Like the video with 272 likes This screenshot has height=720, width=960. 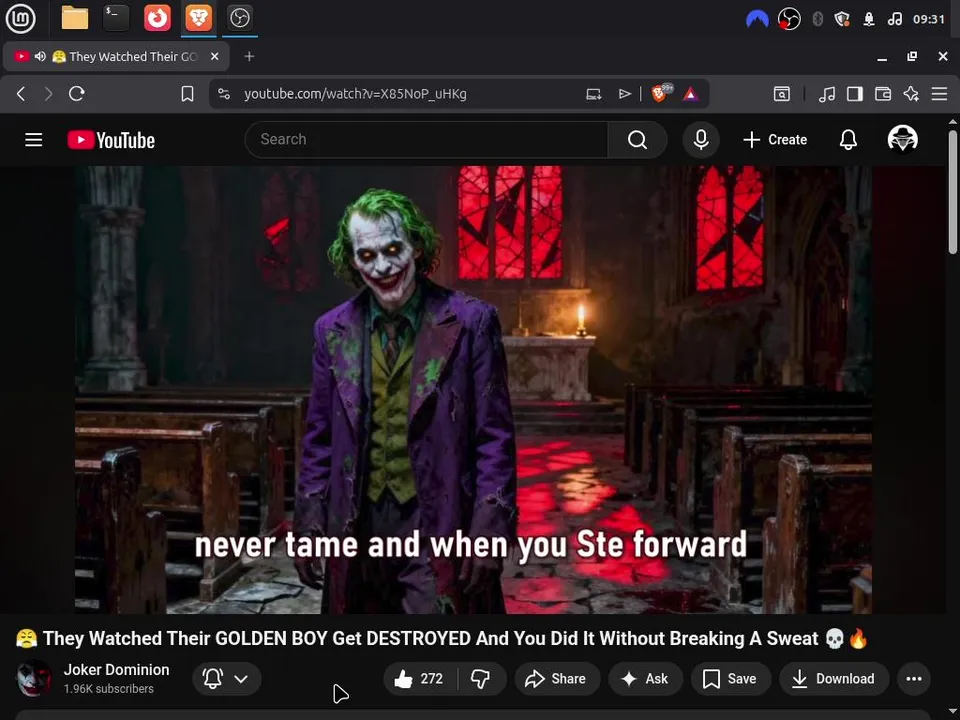[420, 678]
